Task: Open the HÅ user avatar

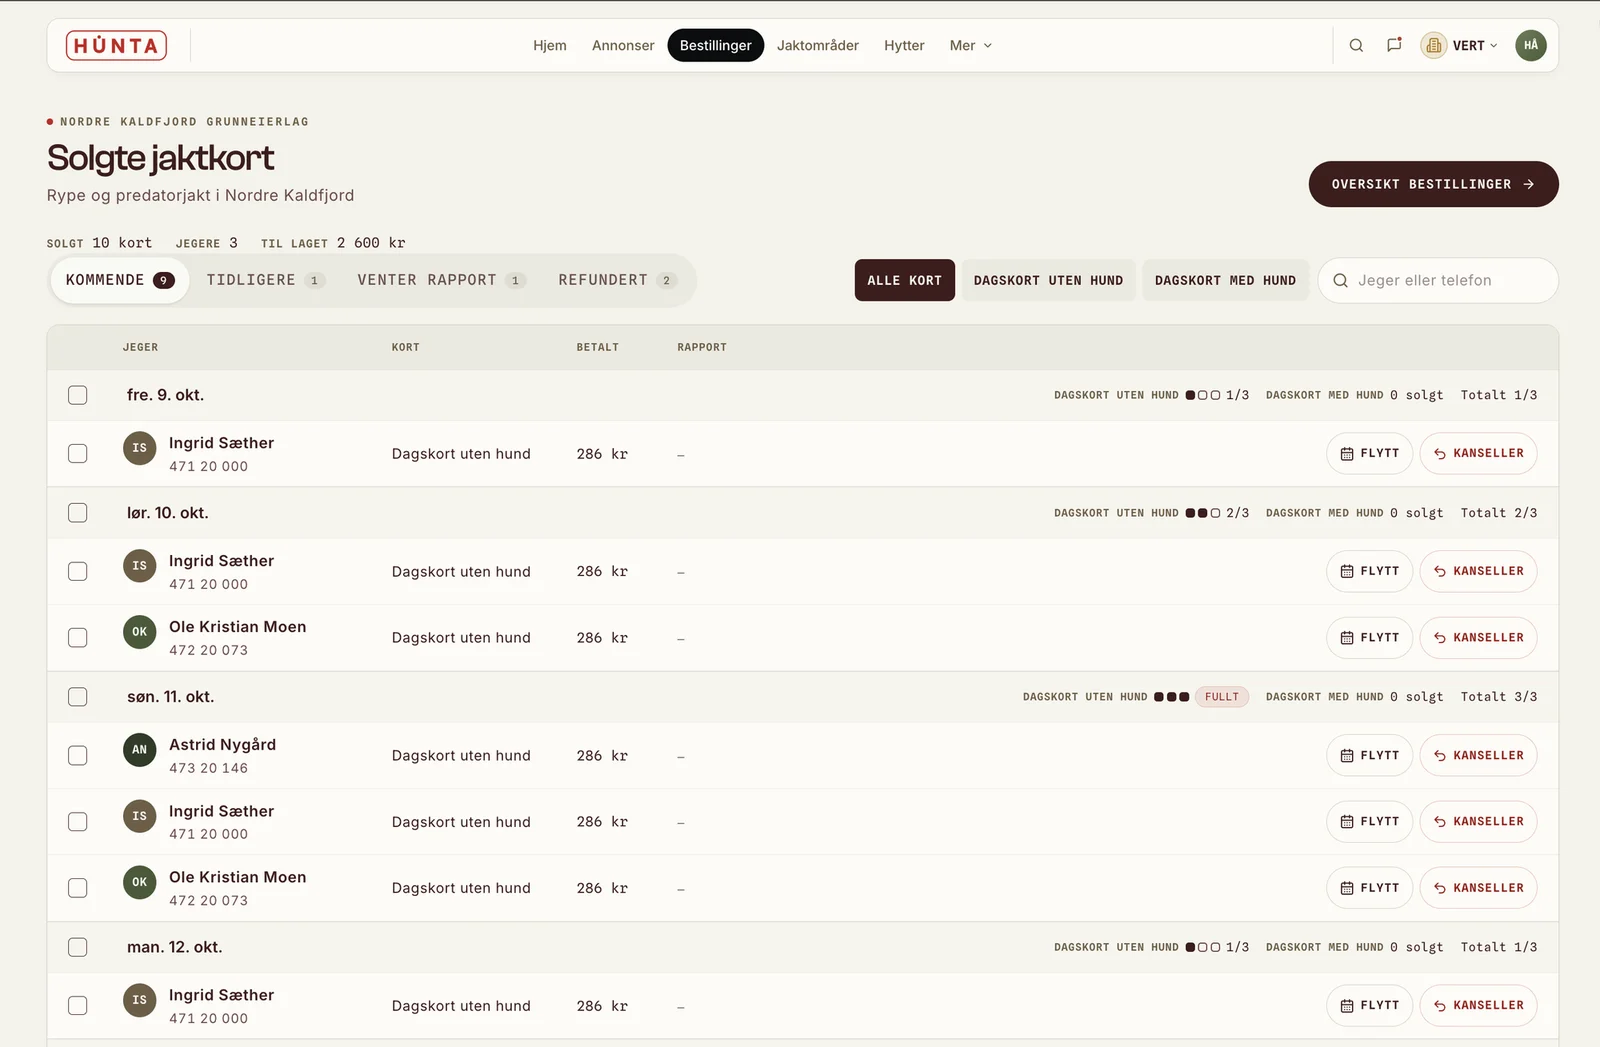Action: pos(1531,45)
